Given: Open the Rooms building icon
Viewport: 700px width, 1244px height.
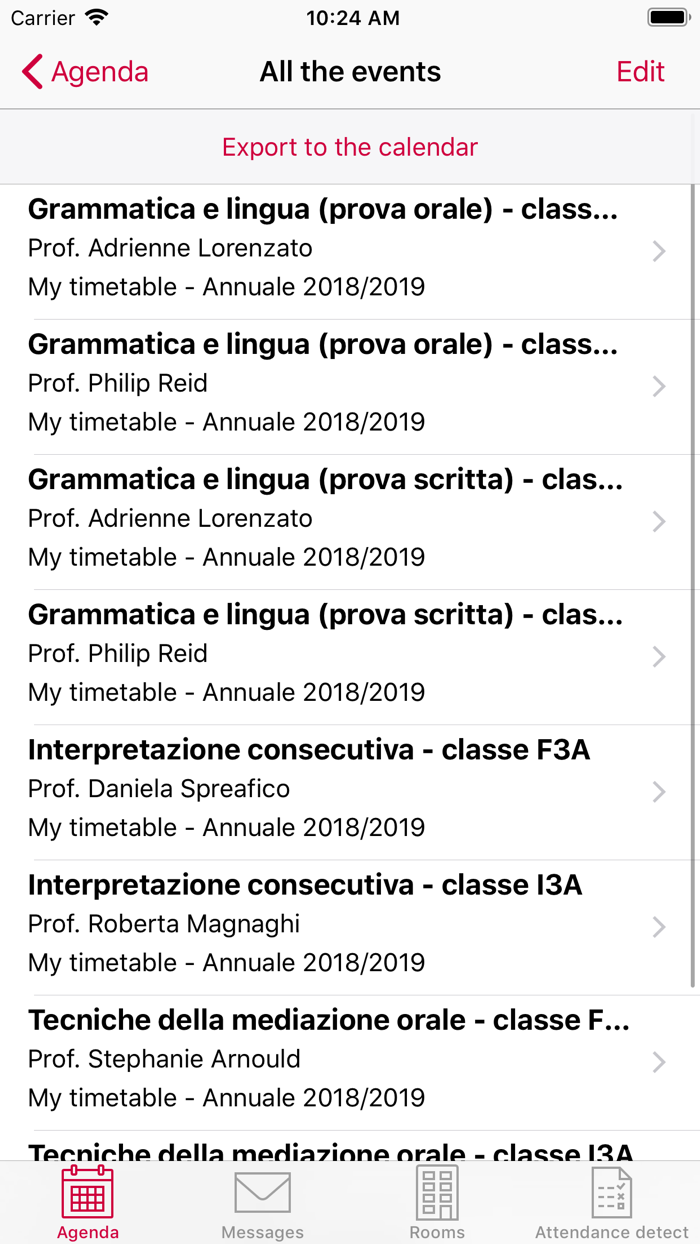Looking at the screenshot, I should click(437, 1192).
